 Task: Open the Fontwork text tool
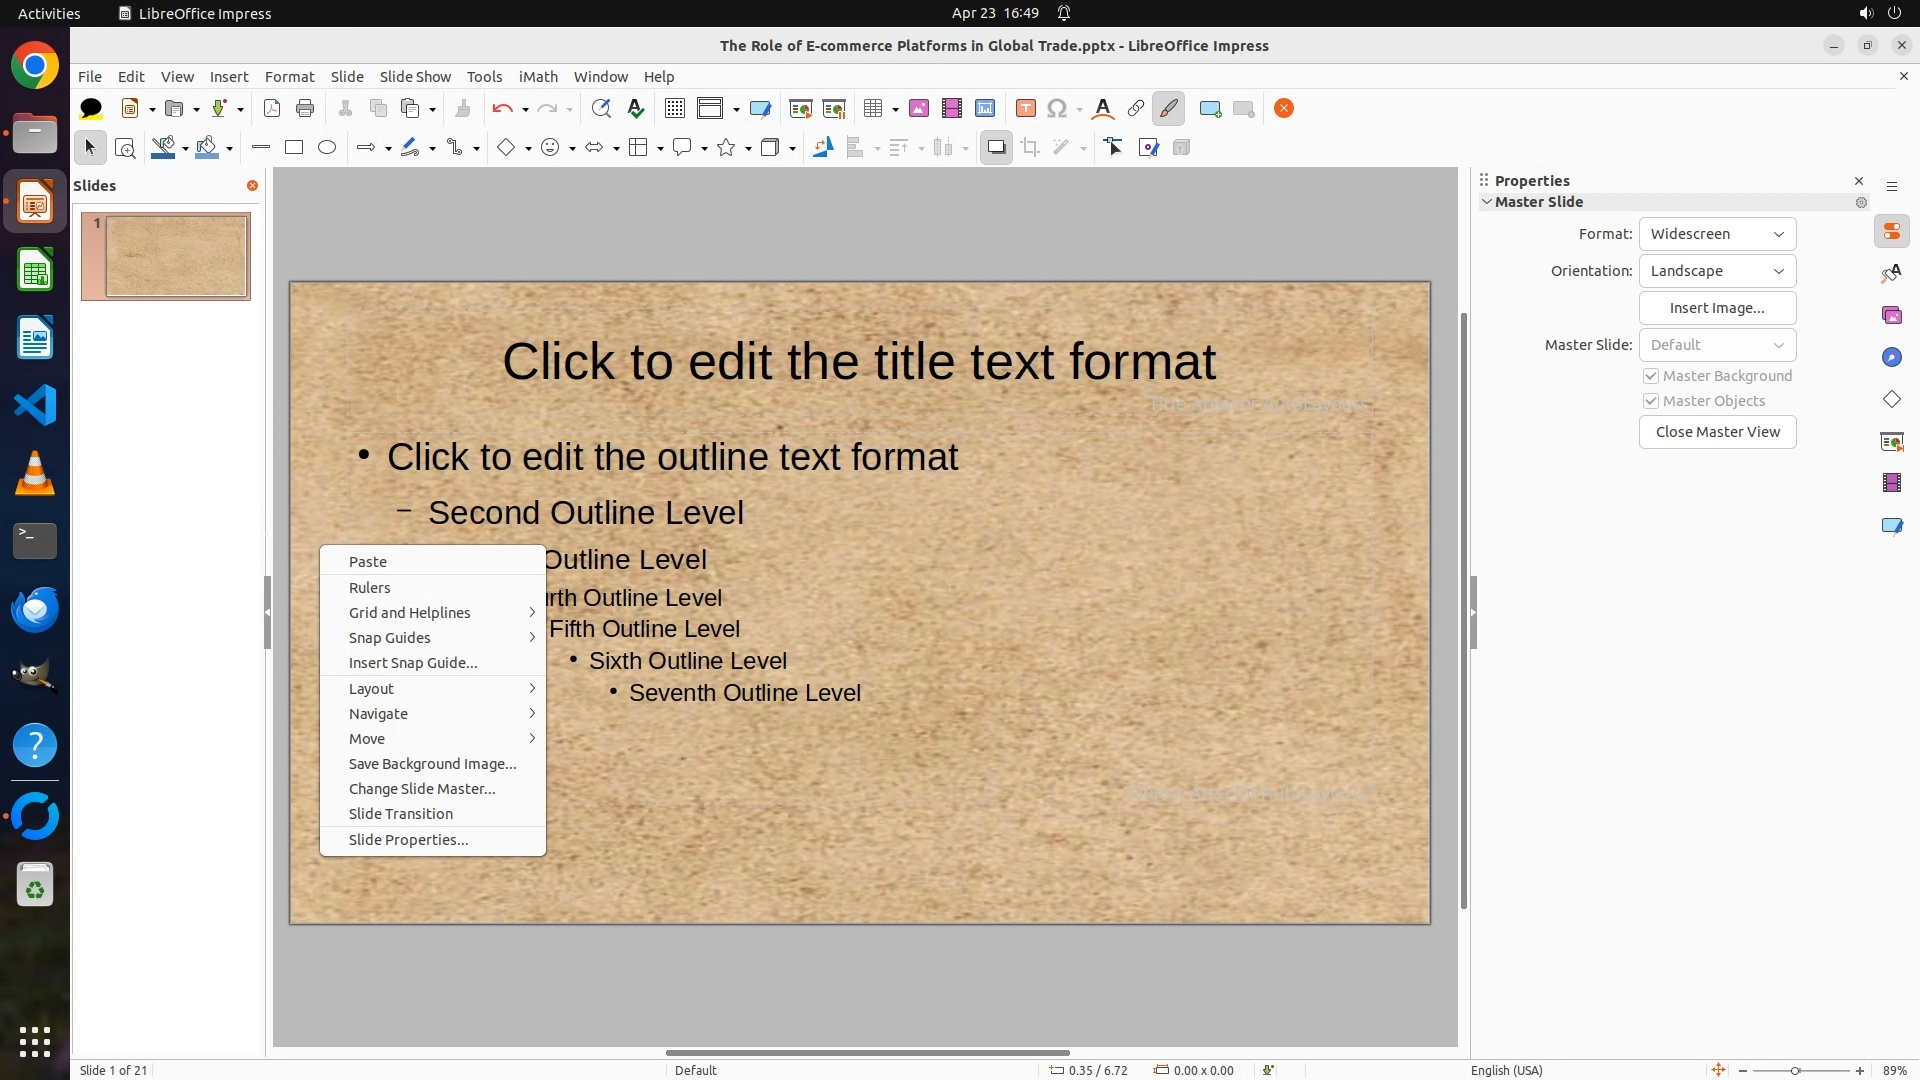click(1102, 109)
